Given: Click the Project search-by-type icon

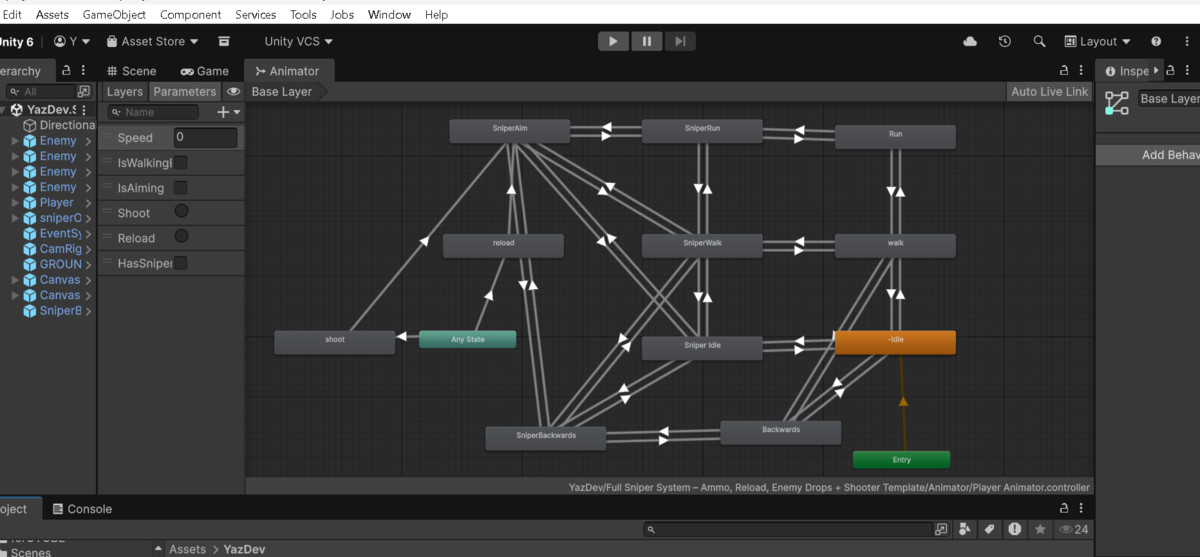Looking at the screenshot, I should tap(965, 529).
